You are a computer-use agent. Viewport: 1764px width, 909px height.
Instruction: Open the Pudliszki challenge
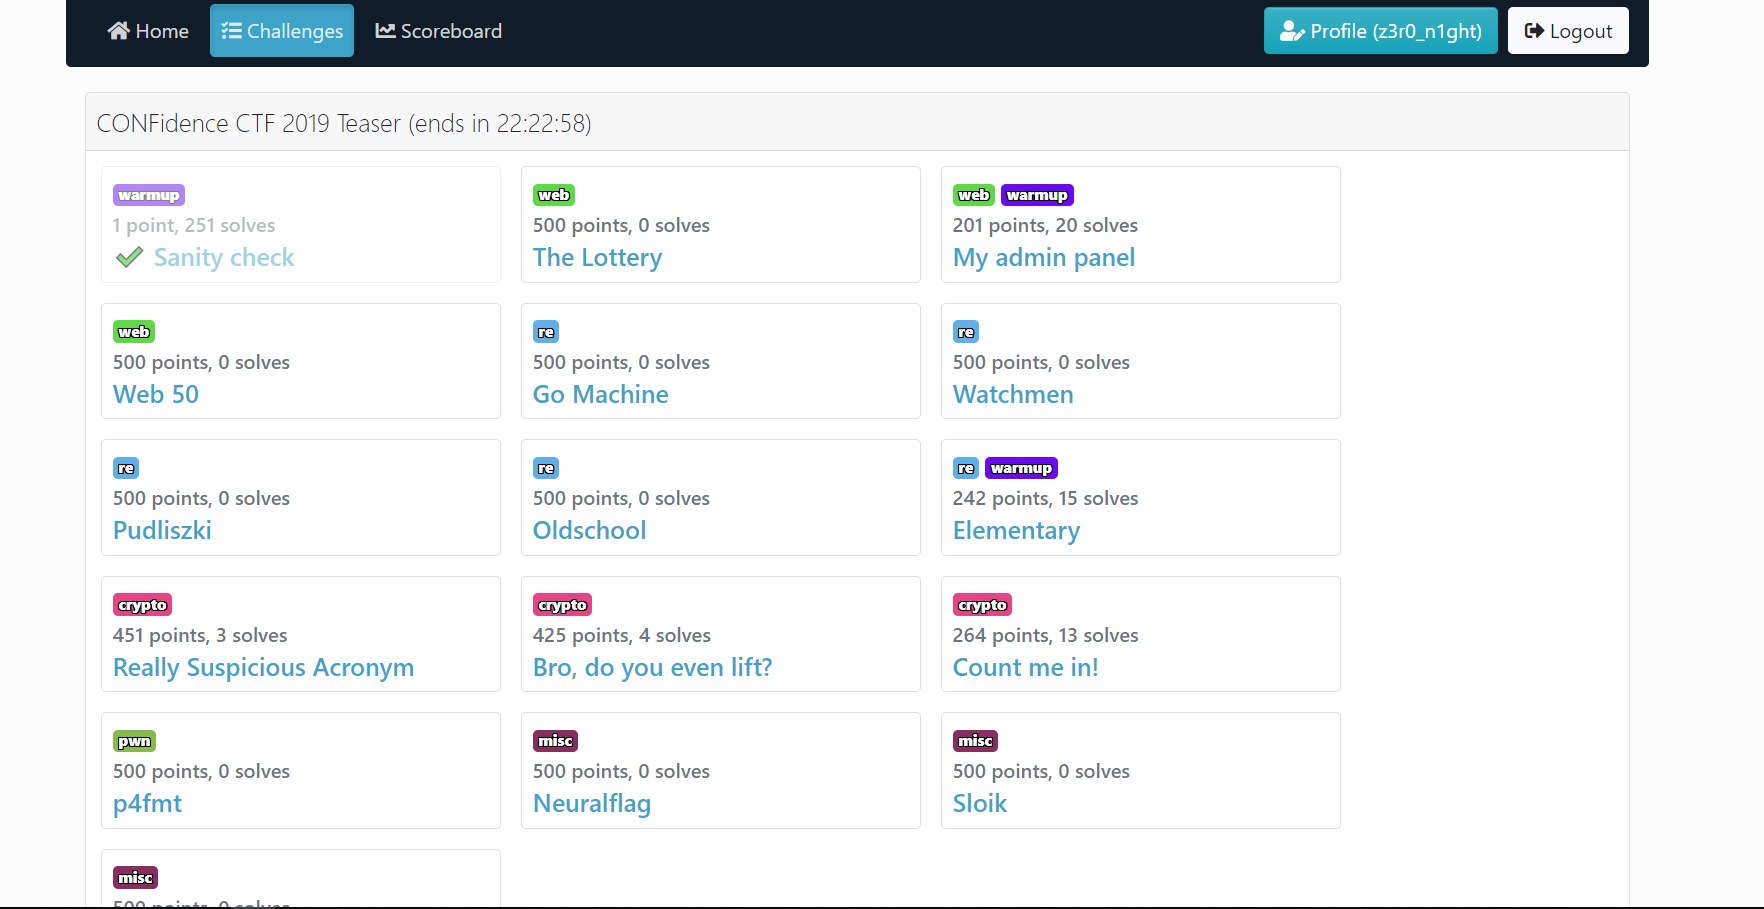162,531
